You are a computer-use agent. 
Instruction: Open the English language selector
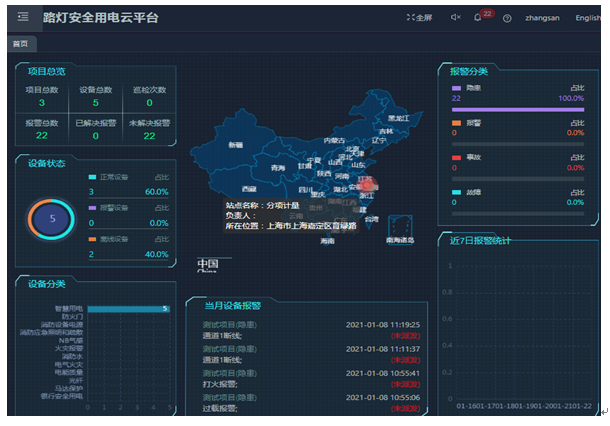(588, 18)
